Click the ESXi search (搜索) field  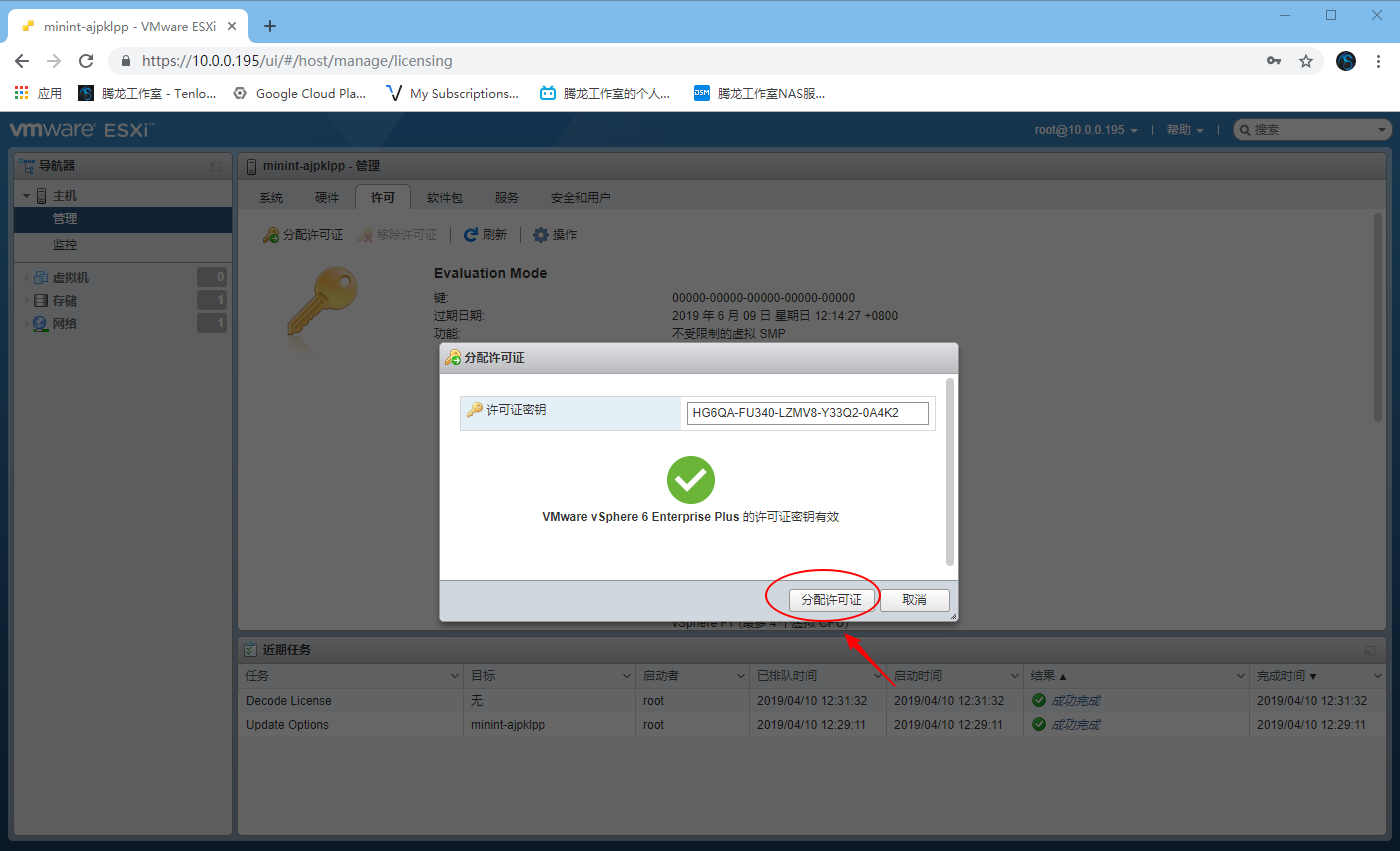(1312, 130)
